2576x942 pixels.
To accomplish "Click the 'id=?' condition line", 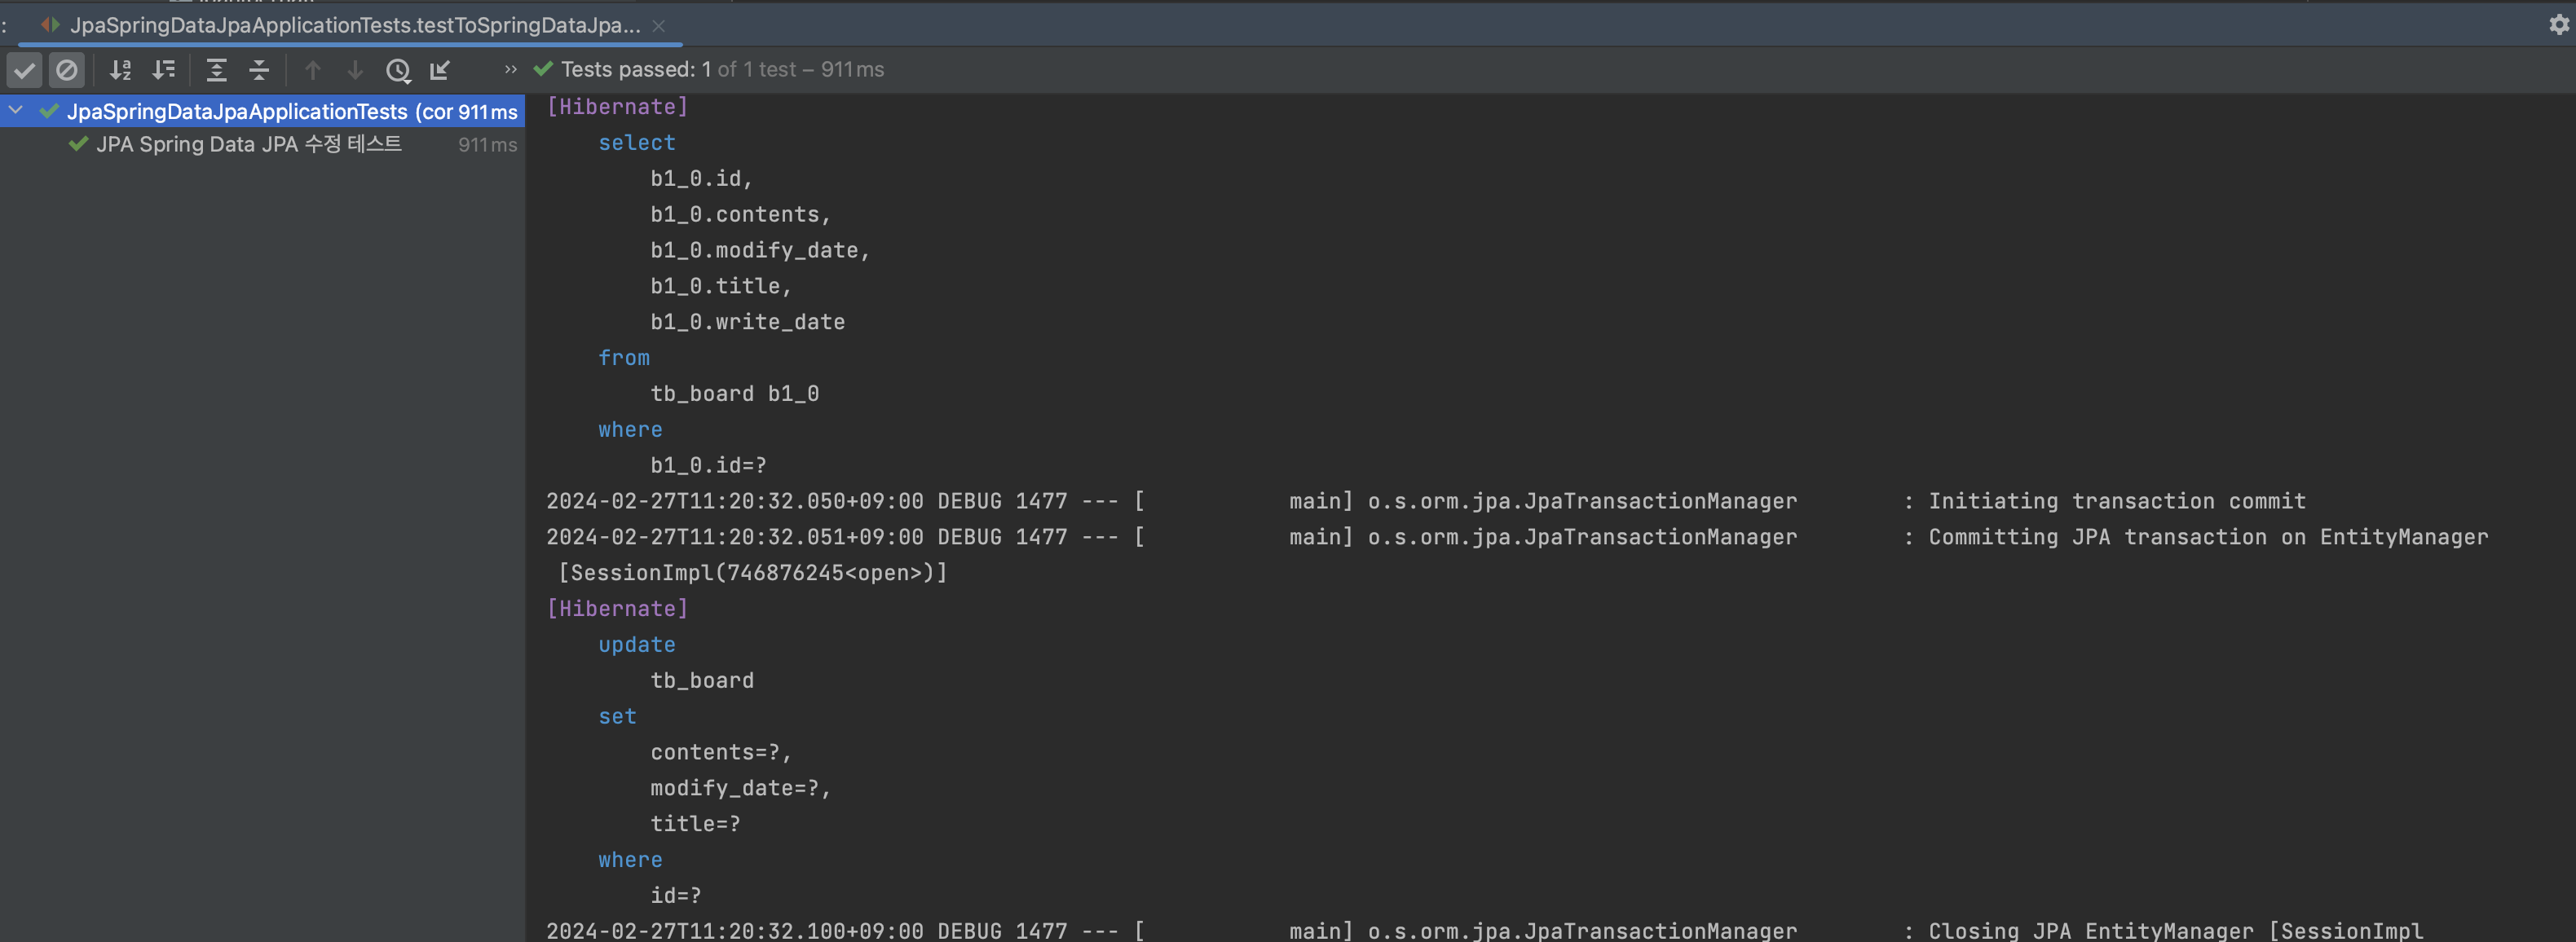I will click(676, 896).
